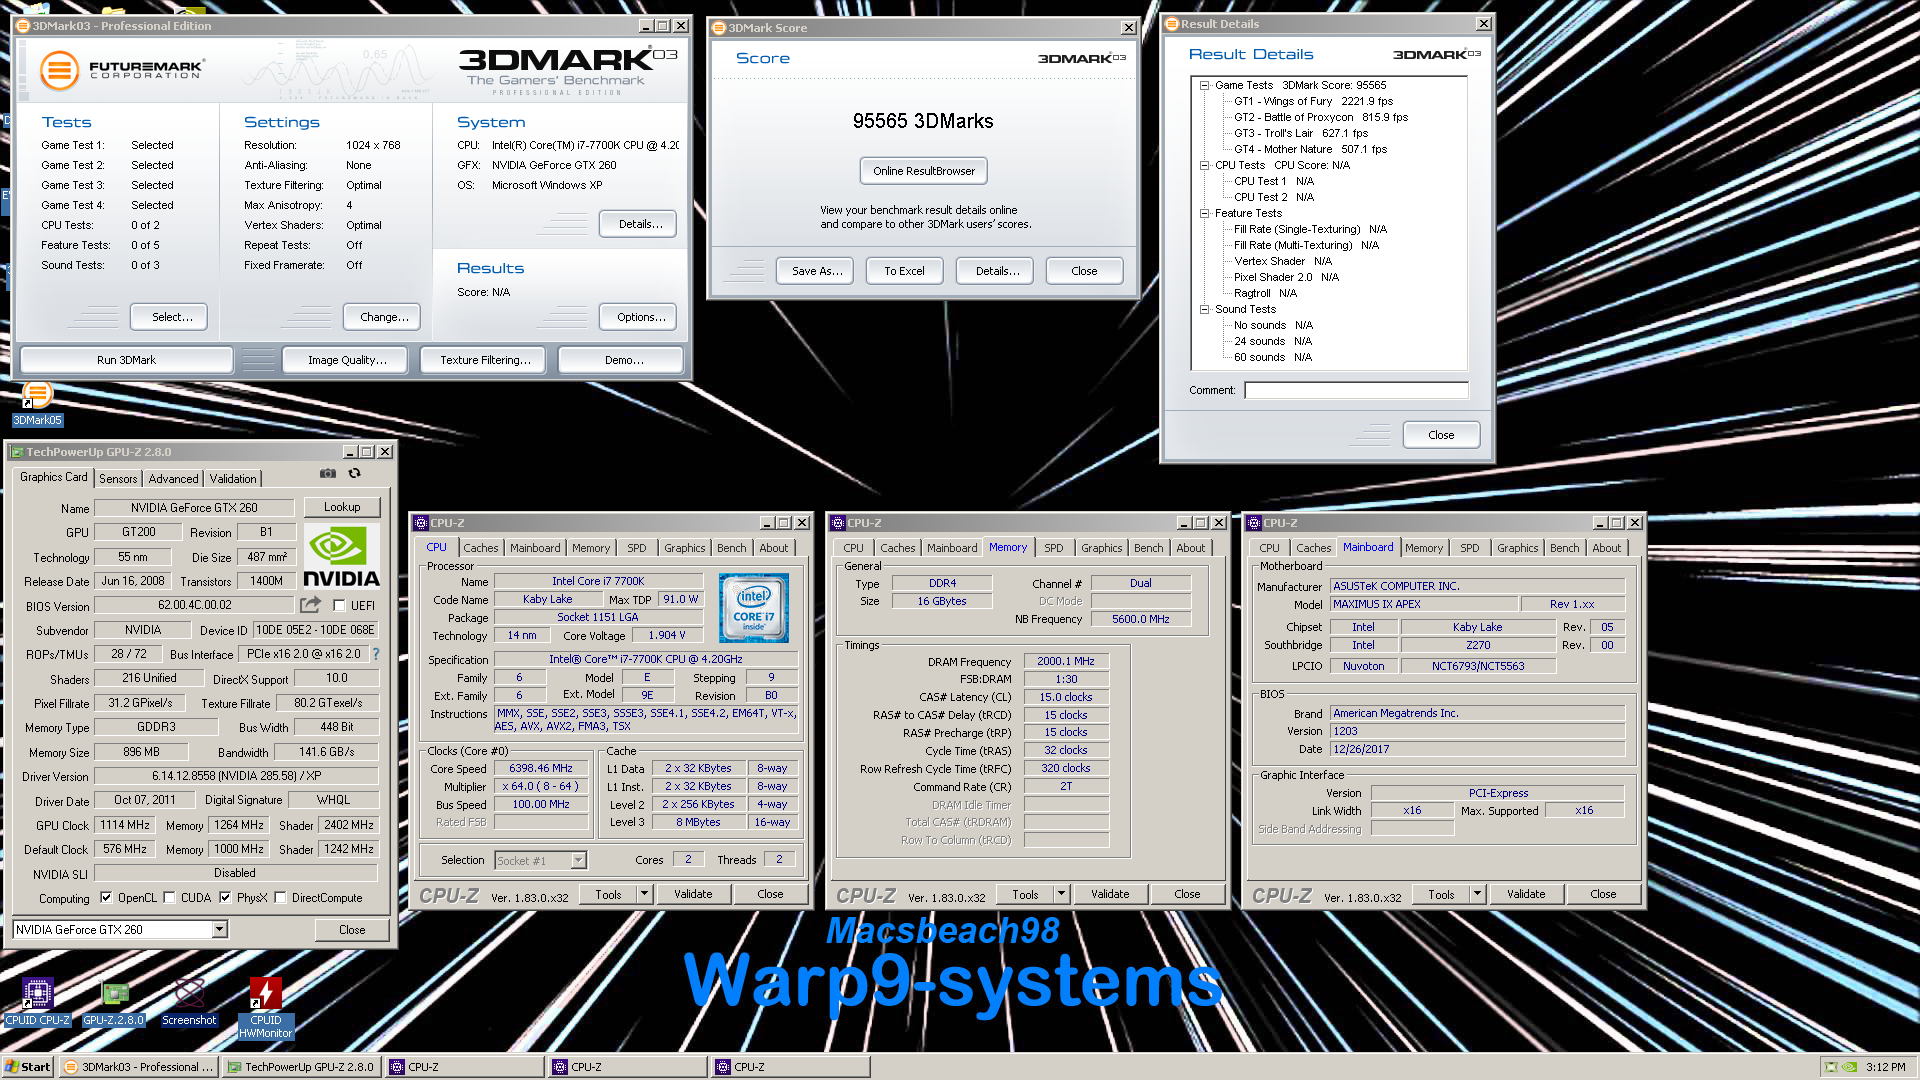Click the first CPU-Z taskbar item

465,1067
